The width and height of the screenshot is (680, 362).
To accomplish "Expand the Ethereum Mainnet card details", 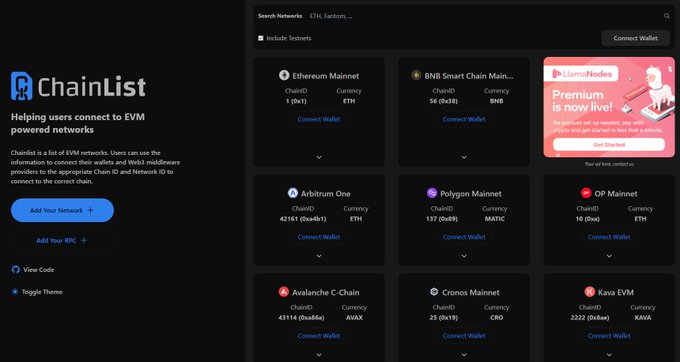I will pyautogui.click(x=319, y=157).
